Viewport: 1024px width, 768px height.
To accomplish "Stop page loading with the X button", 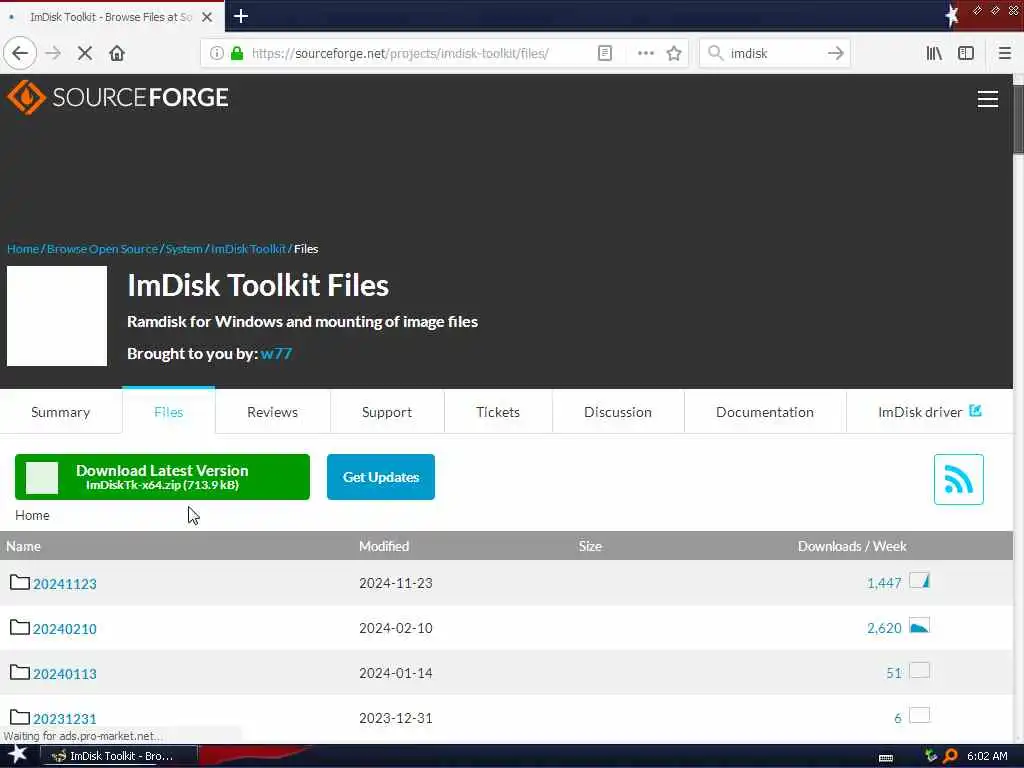I will 85,54.
